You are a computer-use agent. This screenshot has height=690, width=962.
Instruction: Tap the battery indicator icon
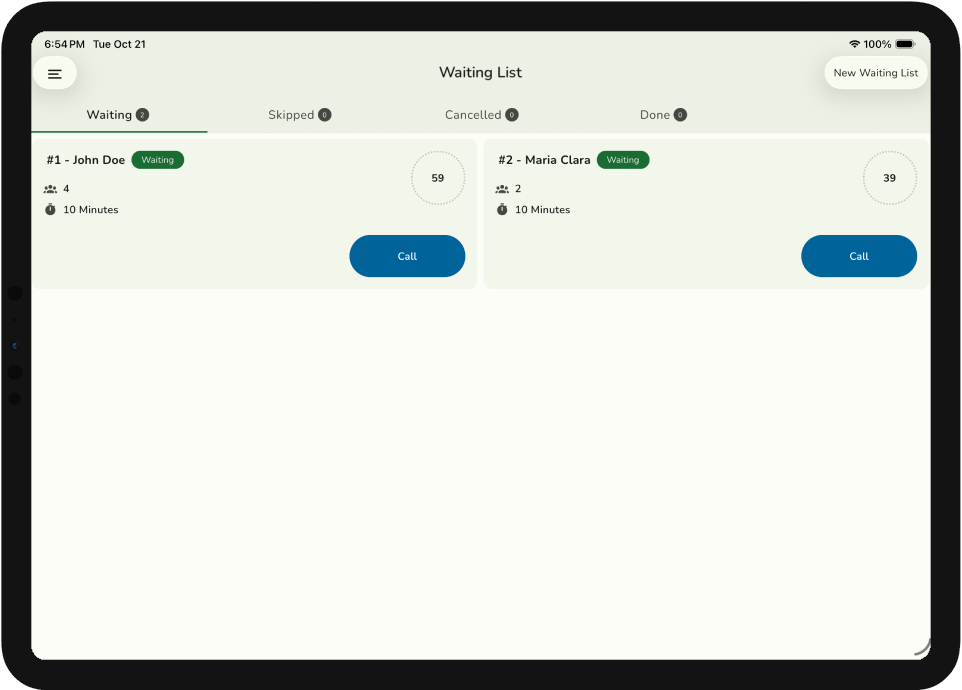(x=904, y=45)
